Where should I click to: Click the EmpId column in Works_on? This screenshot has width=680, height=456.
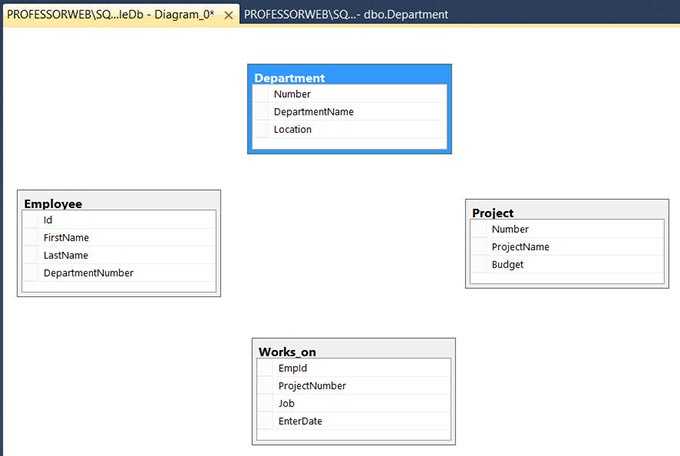[x=293, y=368]
